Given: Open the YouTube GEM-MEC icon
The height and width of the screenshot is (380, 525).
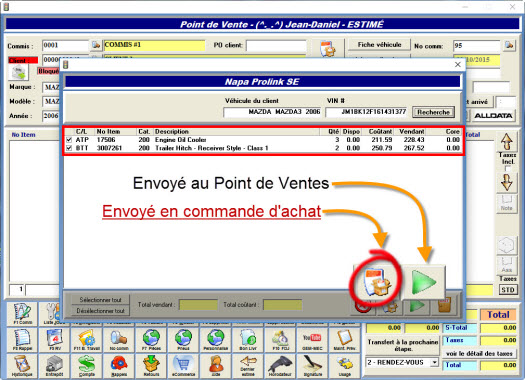Looking at the screenshot, I should tap(312, 340).
